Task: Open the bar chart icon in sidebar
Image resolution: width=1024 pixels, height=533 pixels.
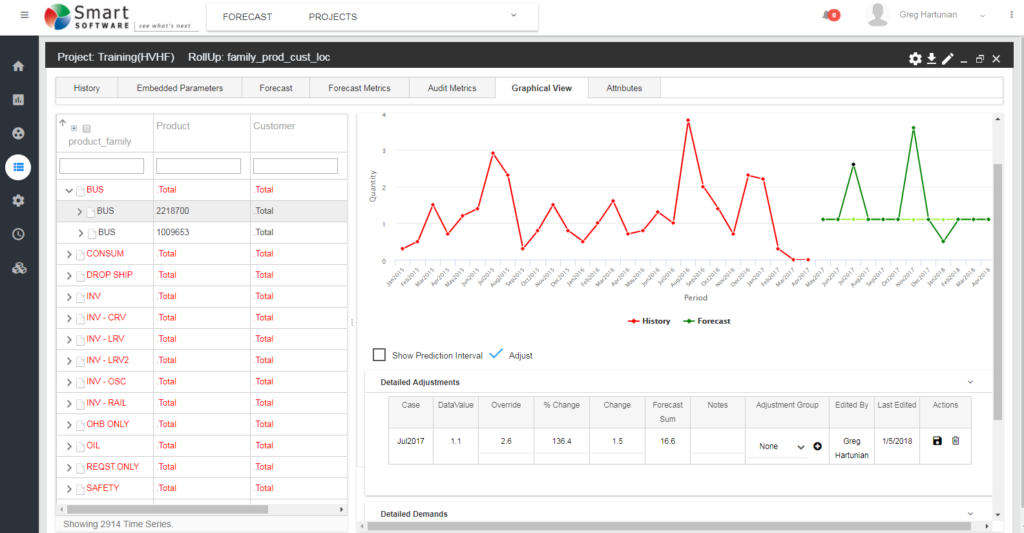Action: click(18, 100)
